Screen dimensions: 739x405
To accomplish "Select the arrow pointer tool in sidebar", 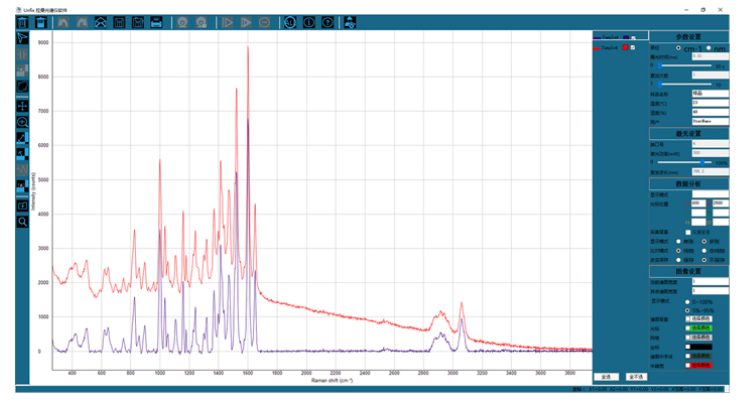I will (22, 37).
